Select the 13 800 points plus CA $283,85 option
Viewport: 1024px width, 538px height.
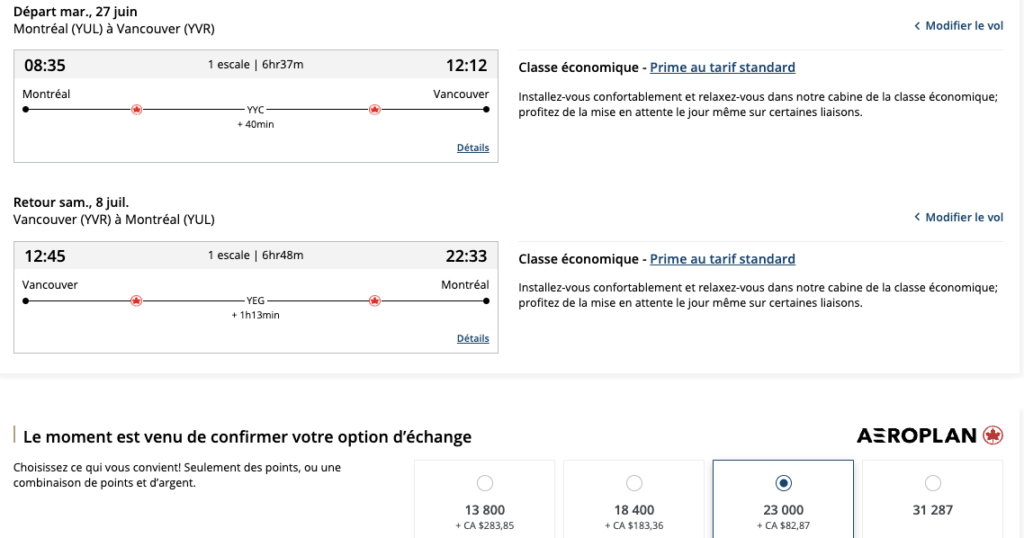coord(485,484)
